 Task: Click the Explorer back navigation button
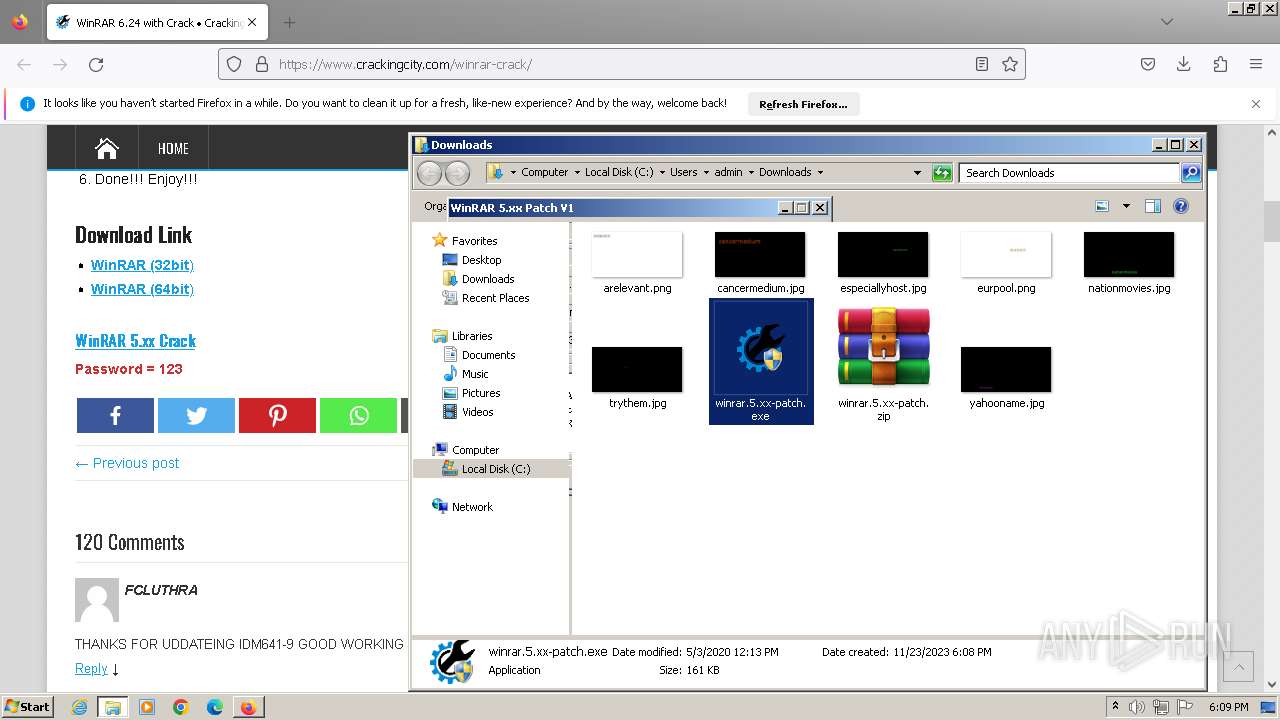point(429,173)
